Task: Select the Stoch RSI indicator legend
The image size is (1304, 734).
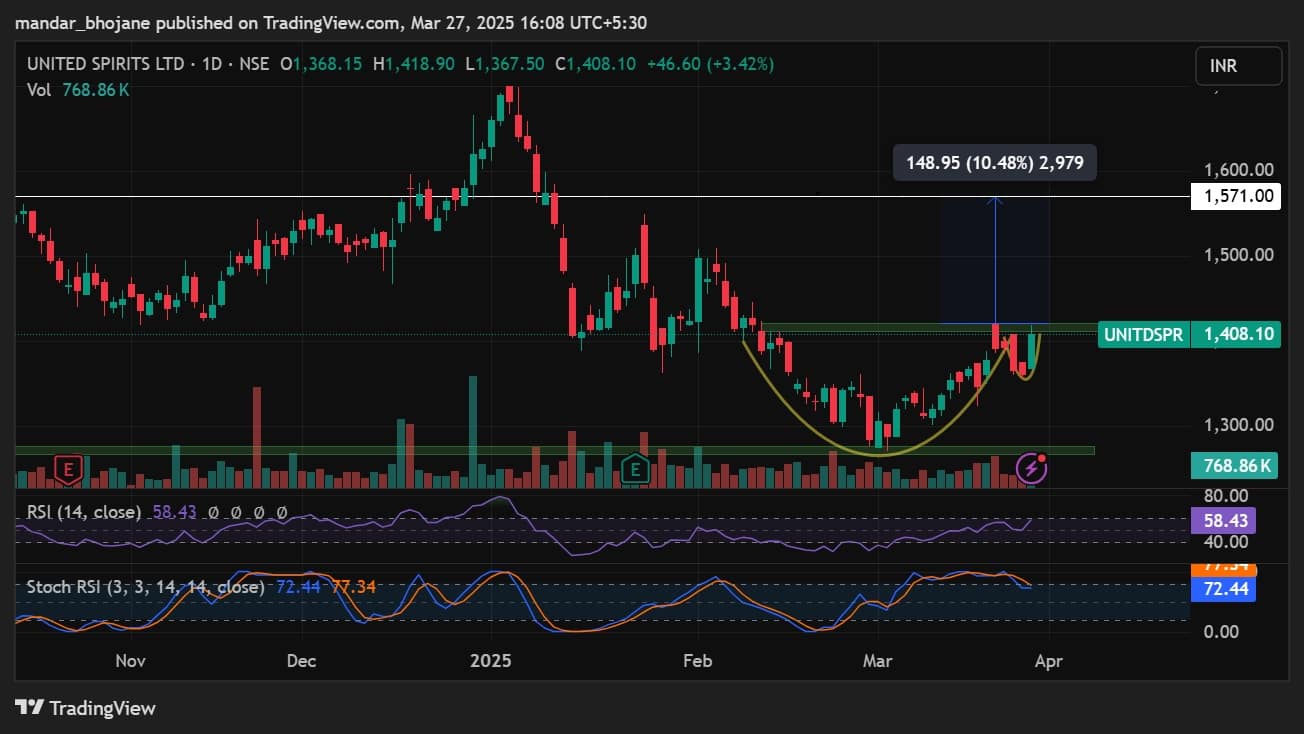Action: (x=140, y=587)
